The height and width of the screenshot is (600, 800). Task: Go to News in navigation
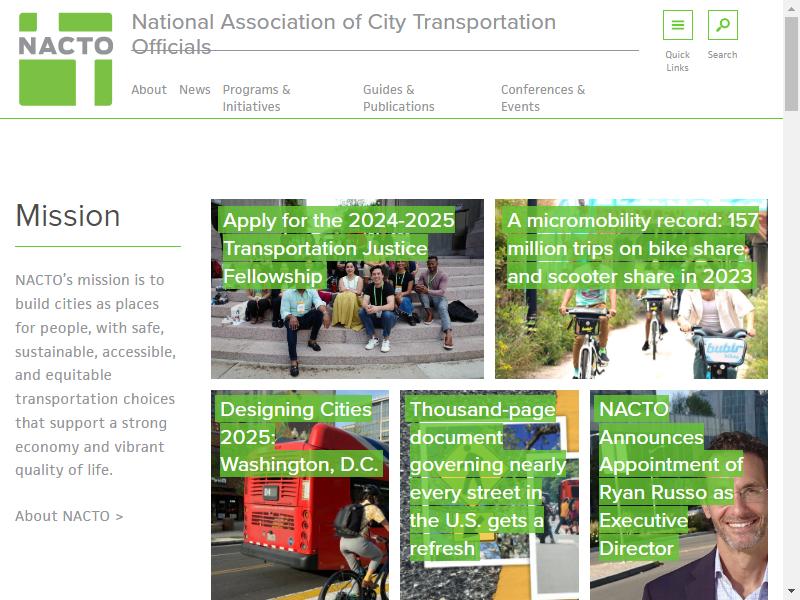(x=194, y=90)
